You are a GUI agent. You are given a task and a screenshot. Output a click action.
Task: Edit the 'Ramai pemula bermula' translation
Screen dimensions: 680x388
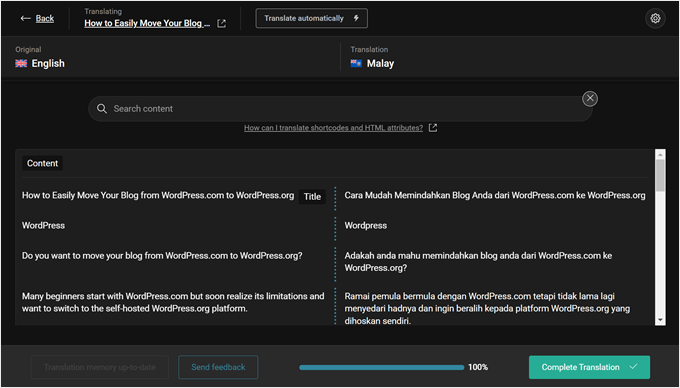[487, 309]
